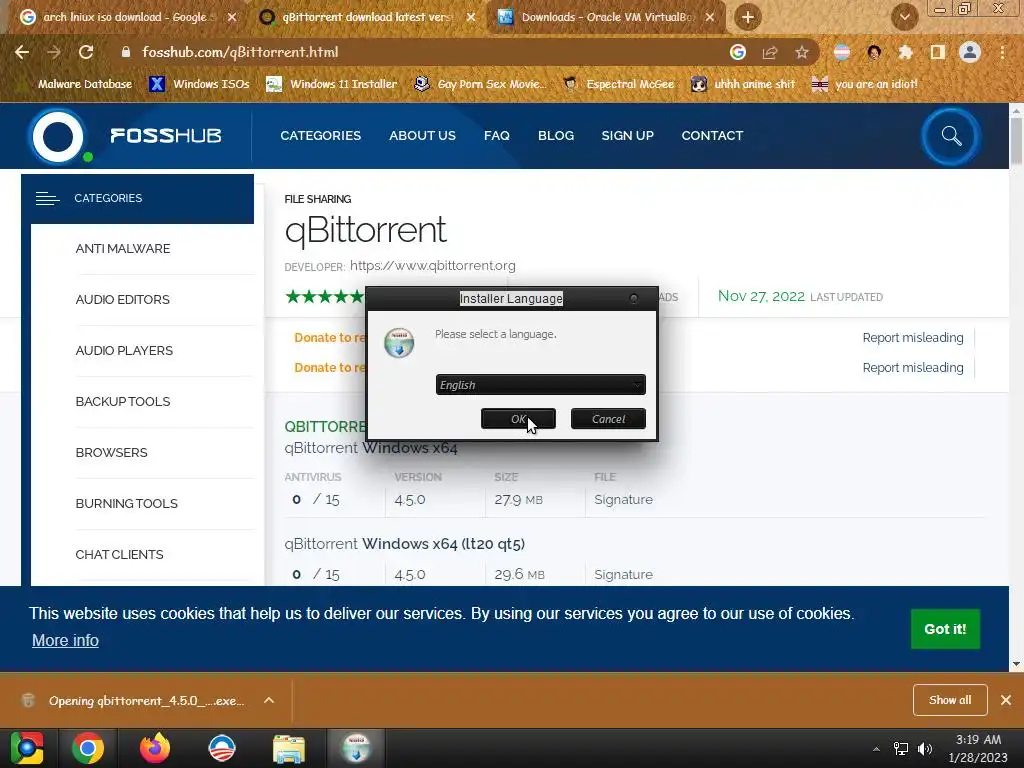
Task: Click the volume speaker tray icon
Action: 925,749
